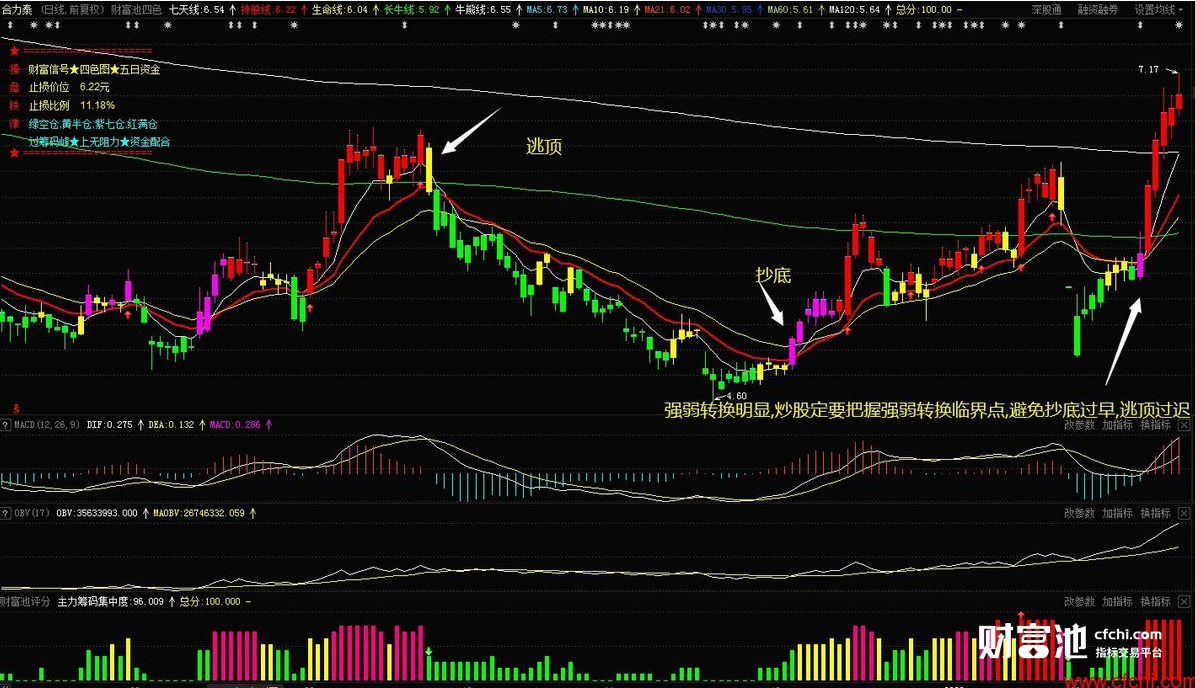Click the 过筹码峰★上无阻力★资金配合 legend line
This screenshot has width=1195, height=688.
pos(99,142)
